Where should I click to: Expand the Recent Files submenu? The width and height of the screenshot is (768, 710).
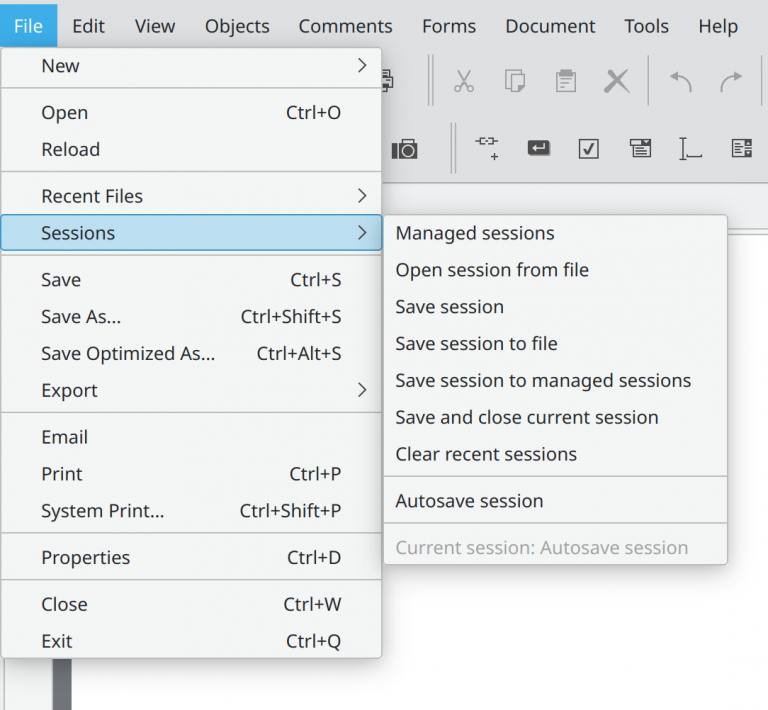pyautogui.click(x=190, y=196)
